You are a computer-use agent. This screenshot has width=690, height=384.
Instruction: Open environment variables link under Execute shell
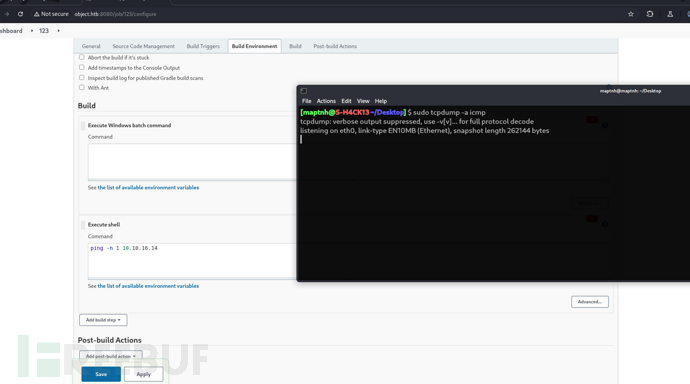click(148, 286)
